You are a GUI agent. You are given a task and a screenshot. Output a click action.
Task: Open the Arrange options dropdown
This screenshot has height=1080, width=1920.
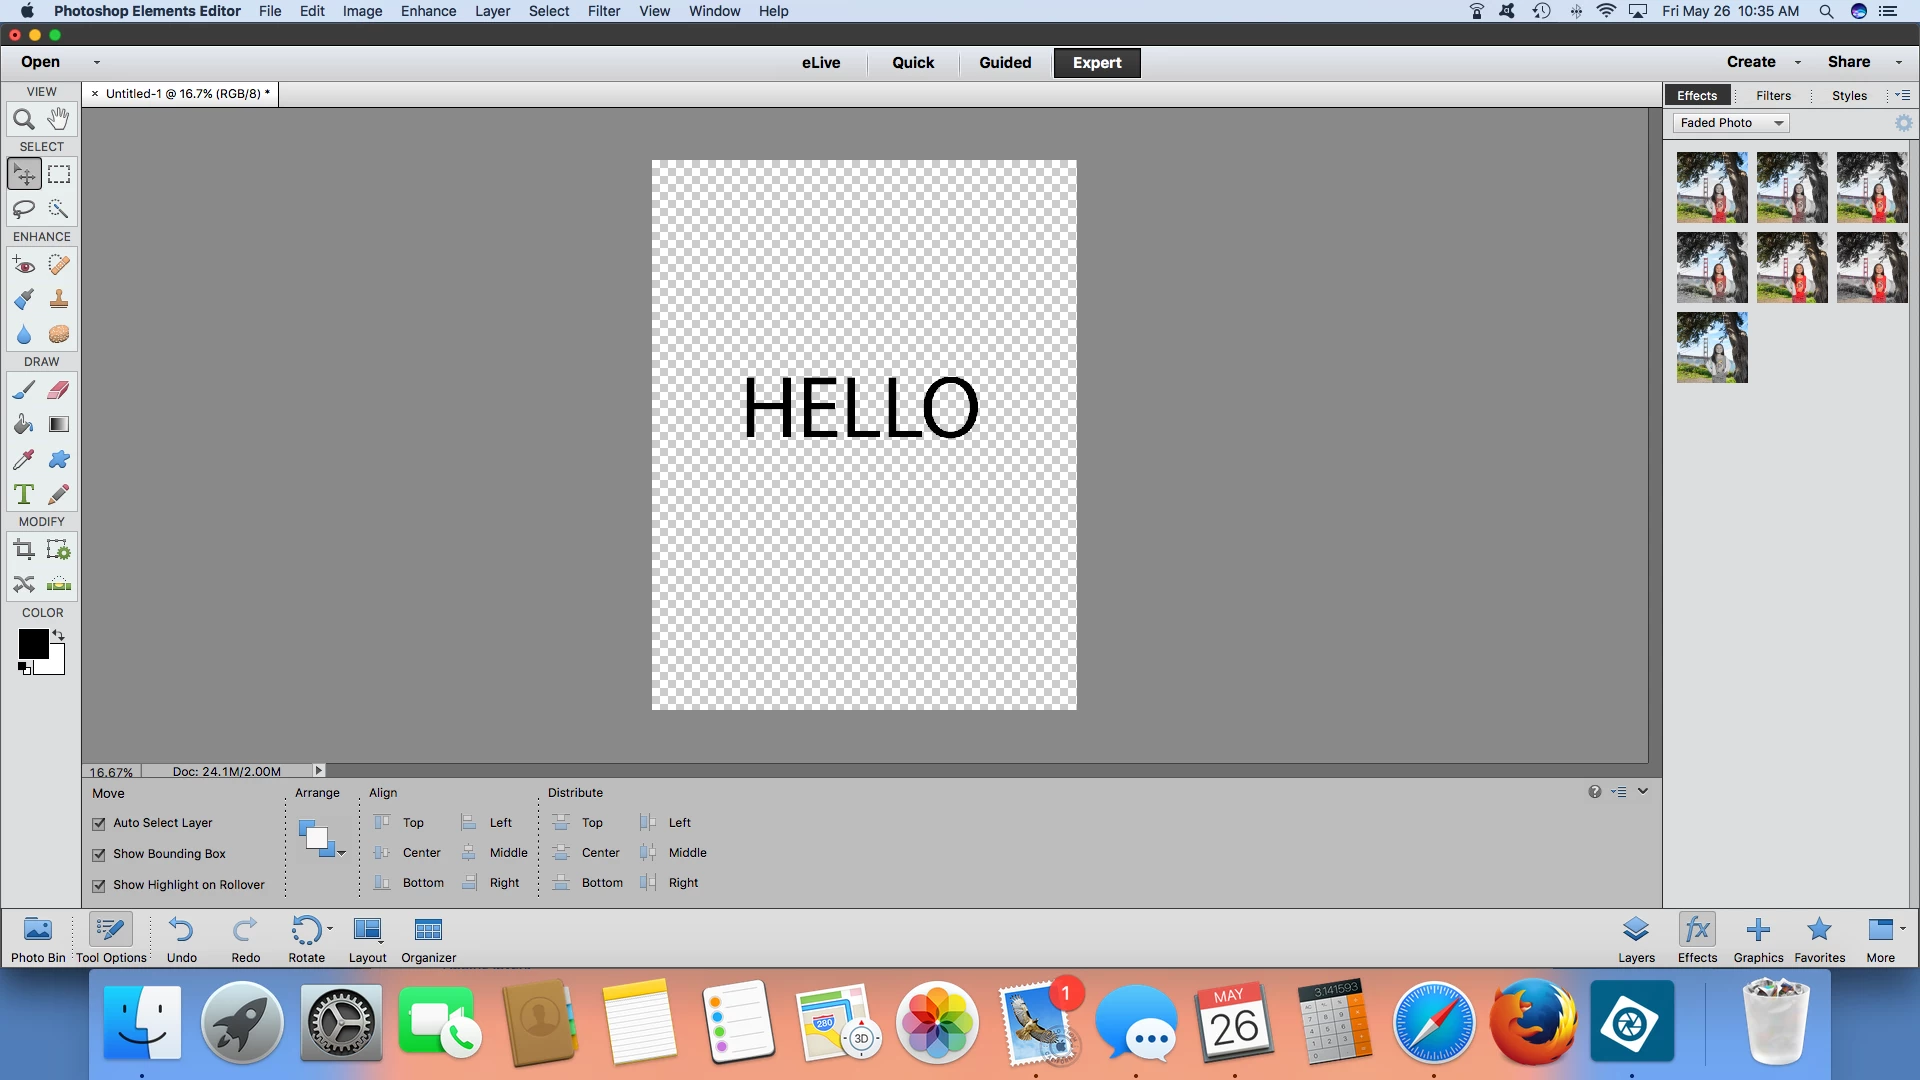322,840
